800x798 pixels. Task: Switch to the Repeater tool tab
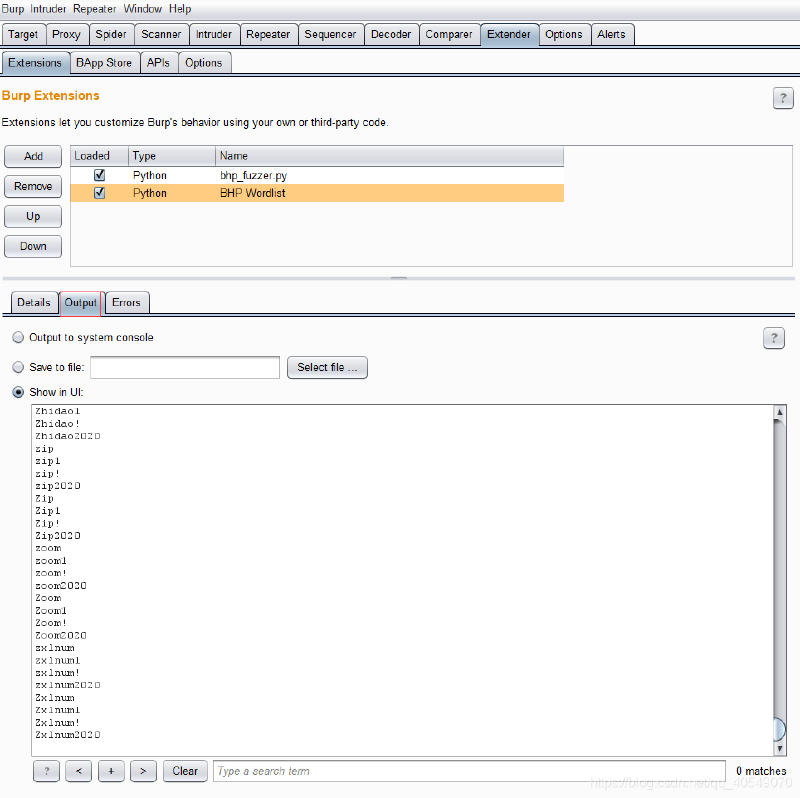pos(268,35)
